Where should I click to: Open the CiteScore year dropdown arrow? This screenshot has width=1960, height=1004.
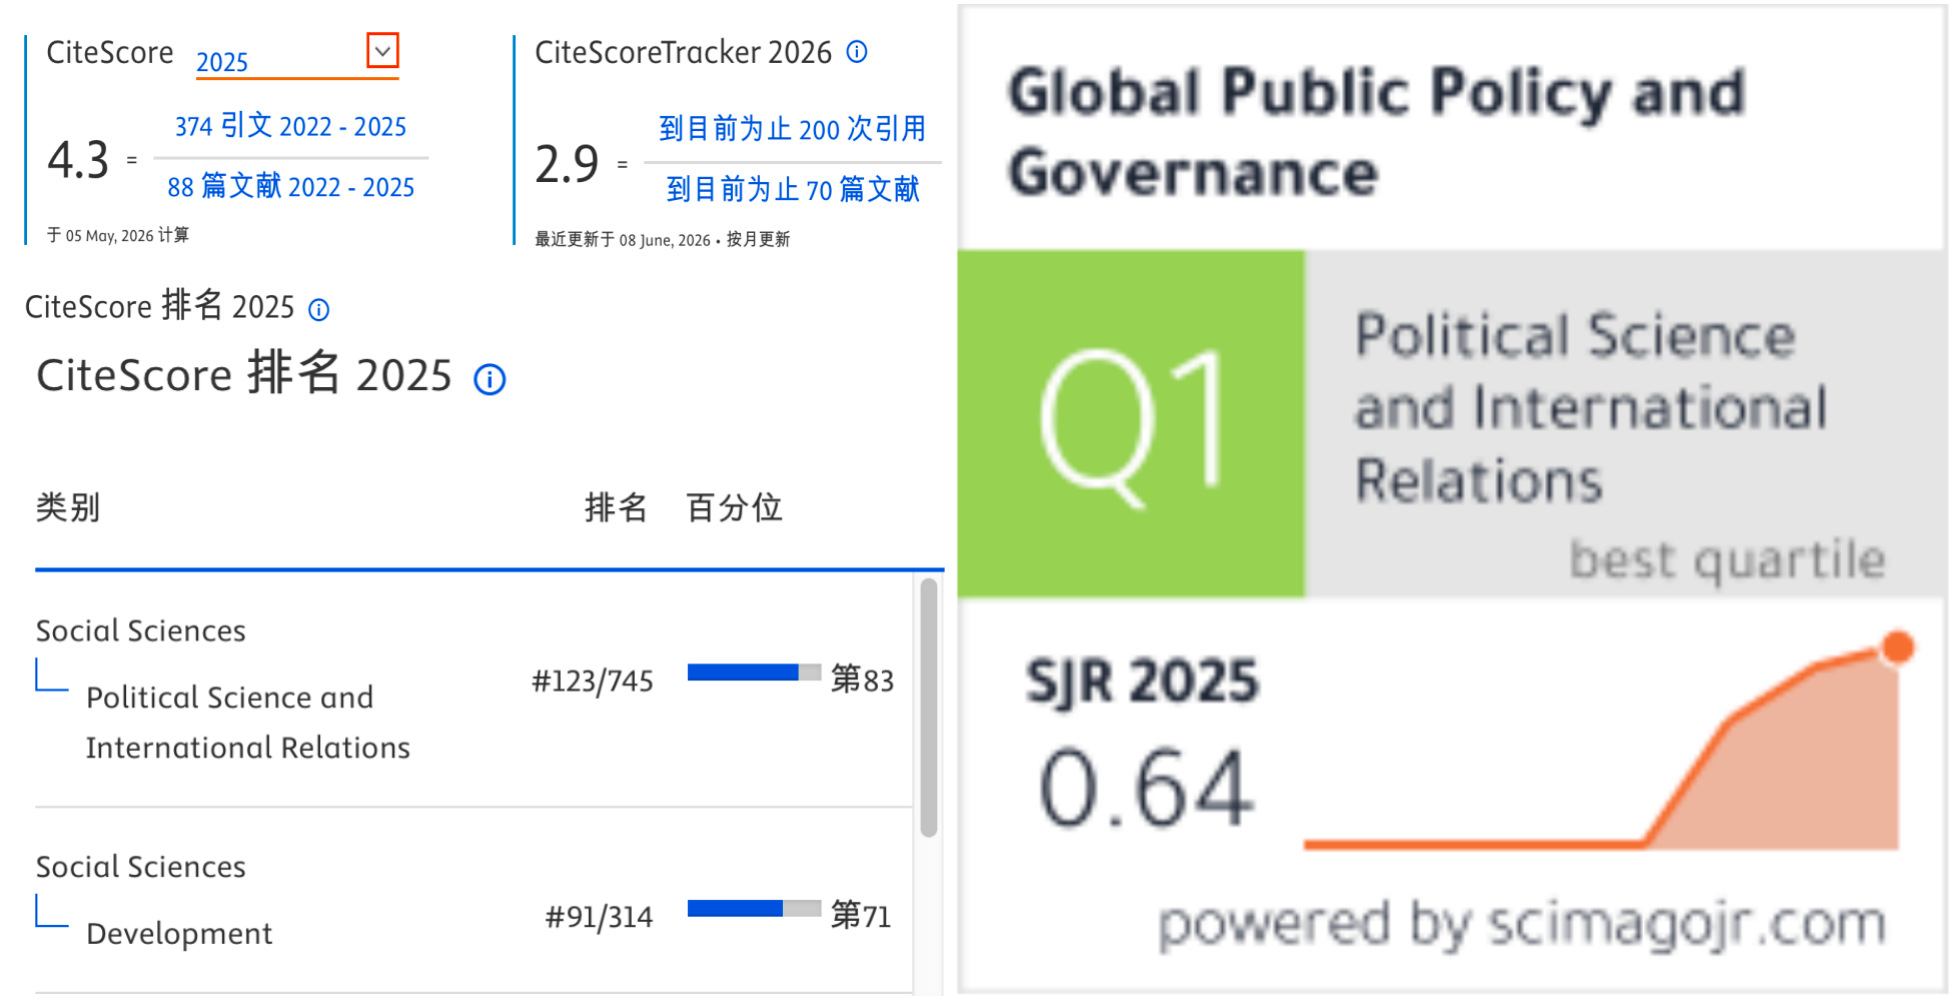coord(382,51)
